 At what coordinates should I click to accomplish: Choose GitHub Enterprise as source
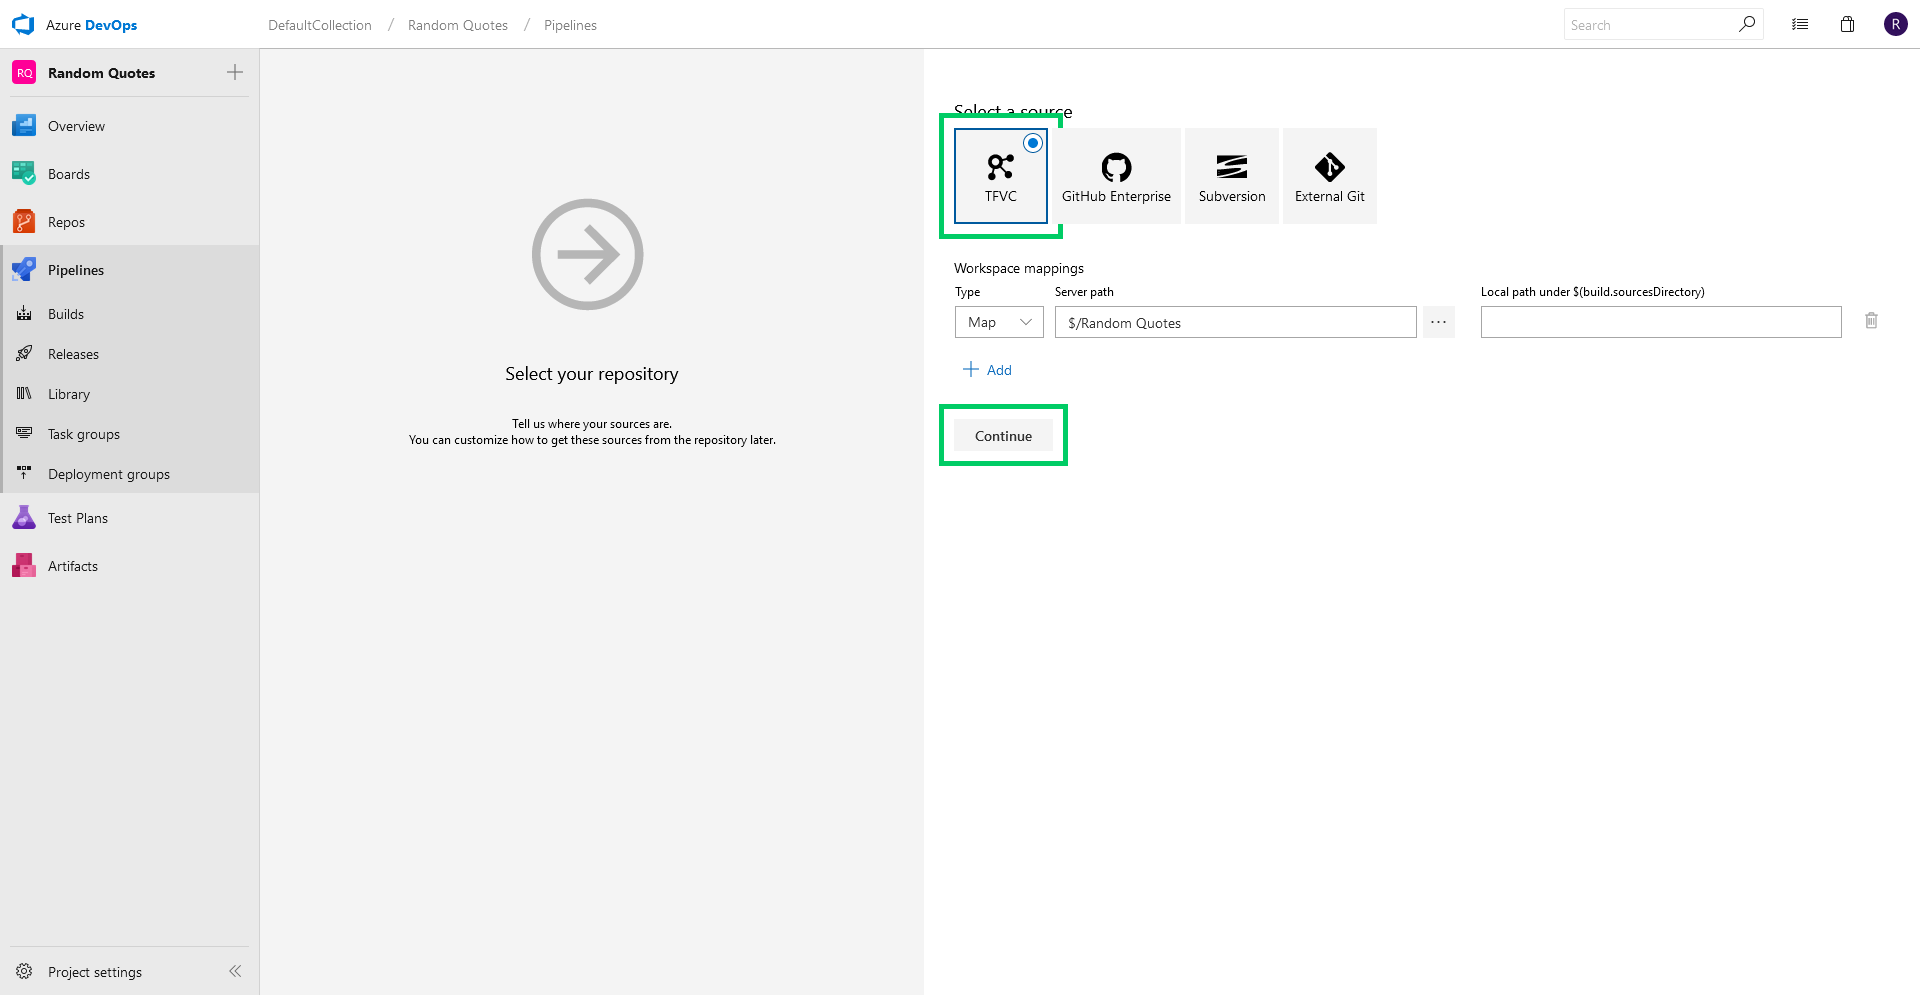(1116, 176)
